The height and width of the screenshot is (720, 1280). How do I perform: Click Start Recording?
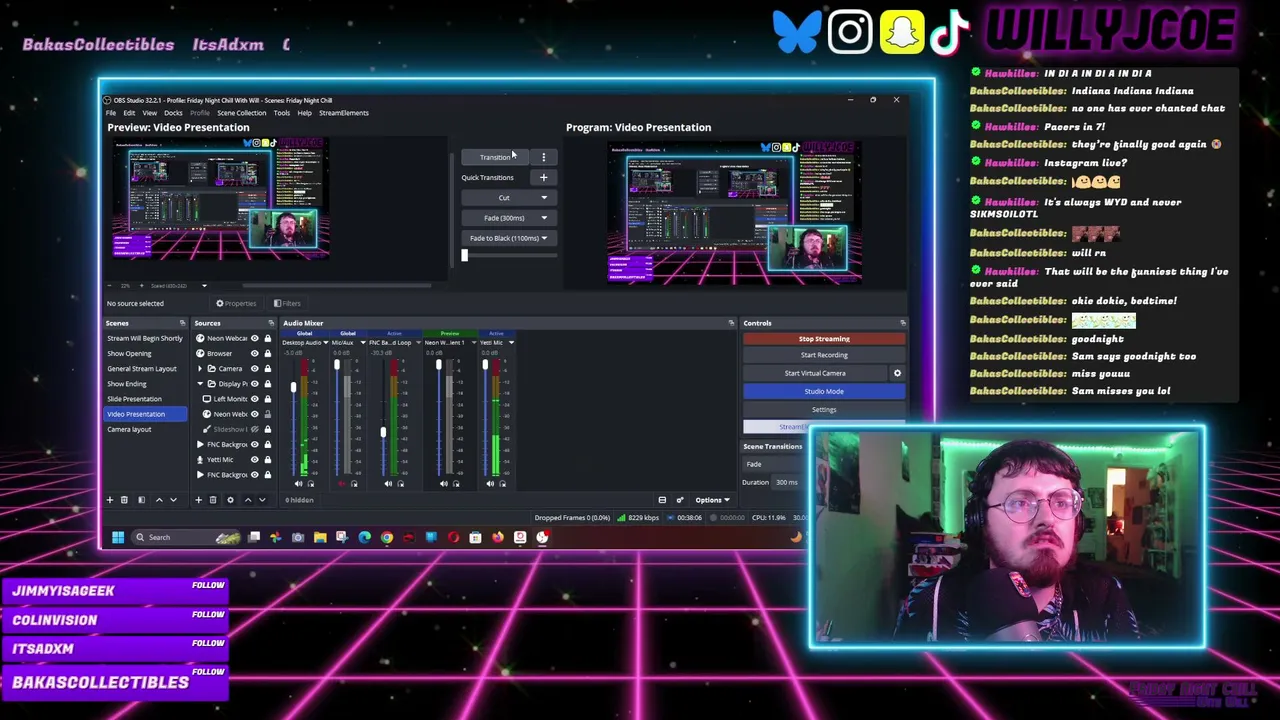(824, 355)
